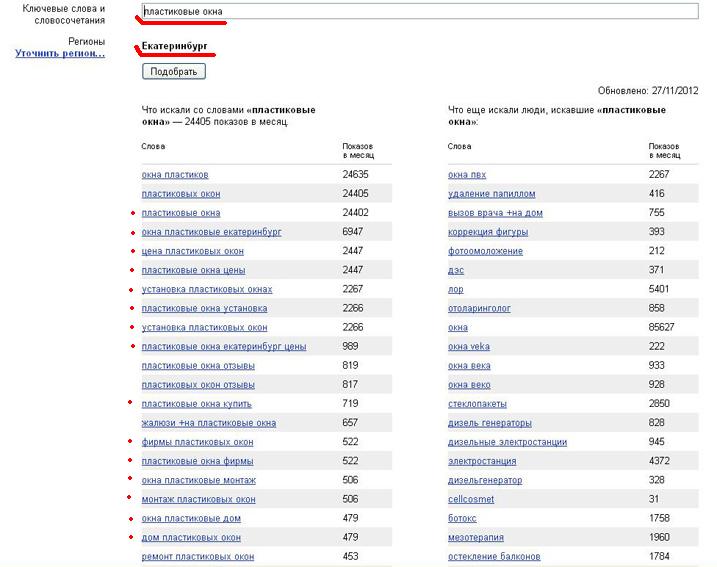This screenshot has height=567, width=717.
Task: Select the count 6947 in the left table
Action: click(353, 232)
